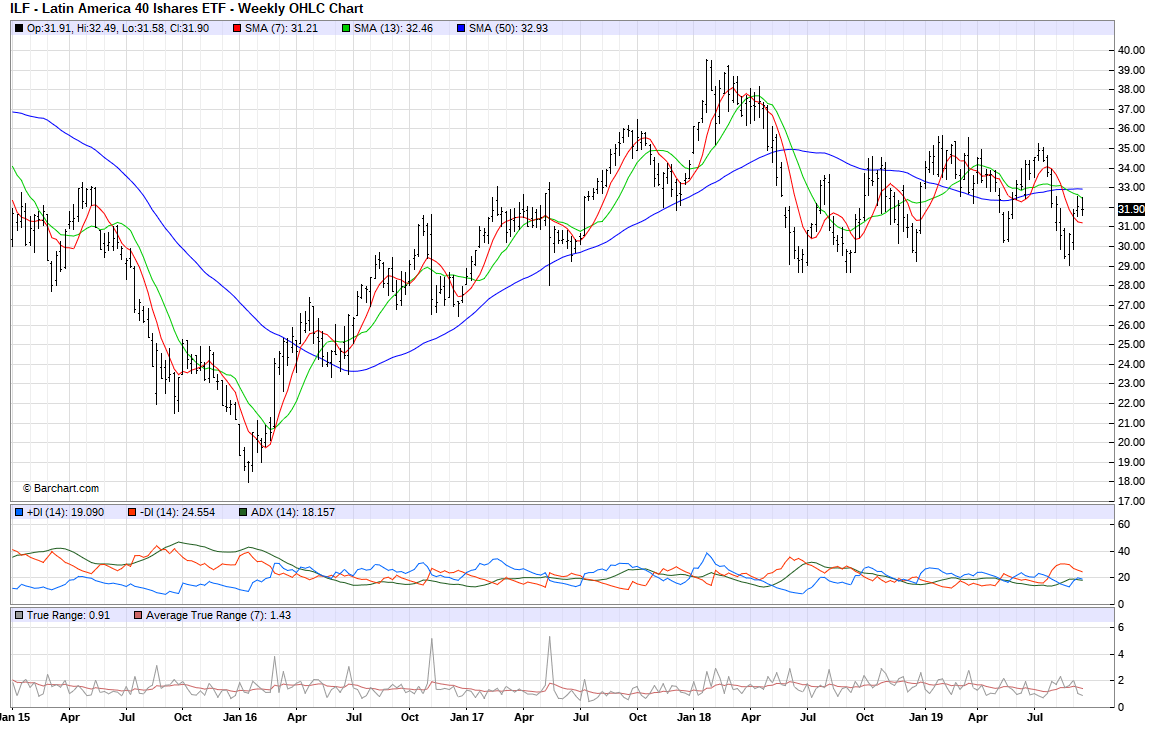Click the green SMA (13) legend swatch
This screenshot has height=748, width=1156.
(x=346, y=28)
